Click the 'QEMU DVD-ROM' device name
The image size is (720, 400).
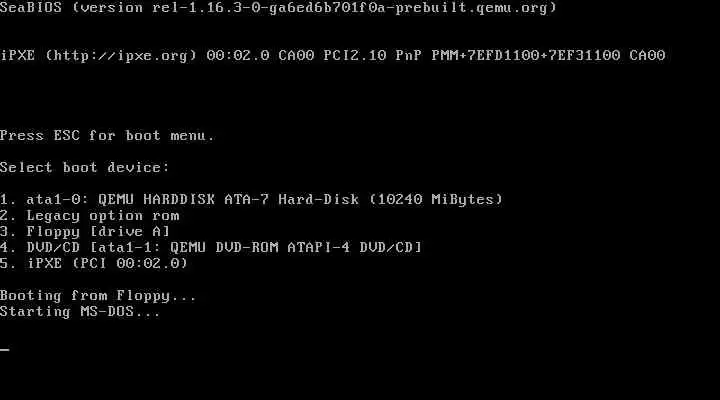pos(225,248)
